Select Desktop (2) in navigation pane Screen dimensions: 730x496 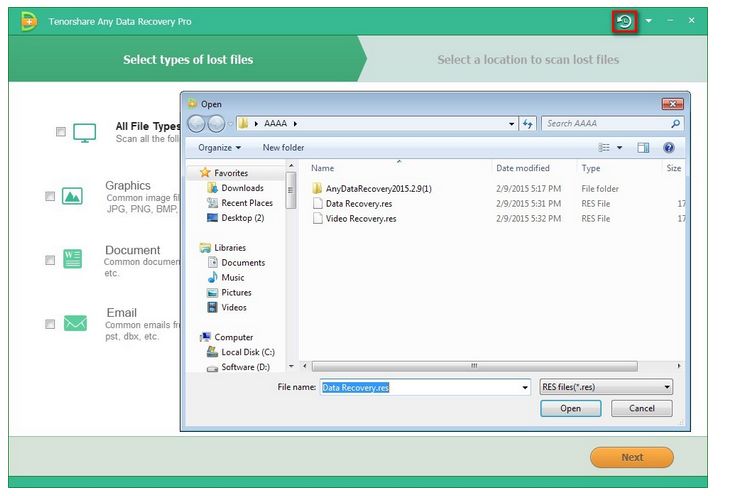click(x=236, y=217)
